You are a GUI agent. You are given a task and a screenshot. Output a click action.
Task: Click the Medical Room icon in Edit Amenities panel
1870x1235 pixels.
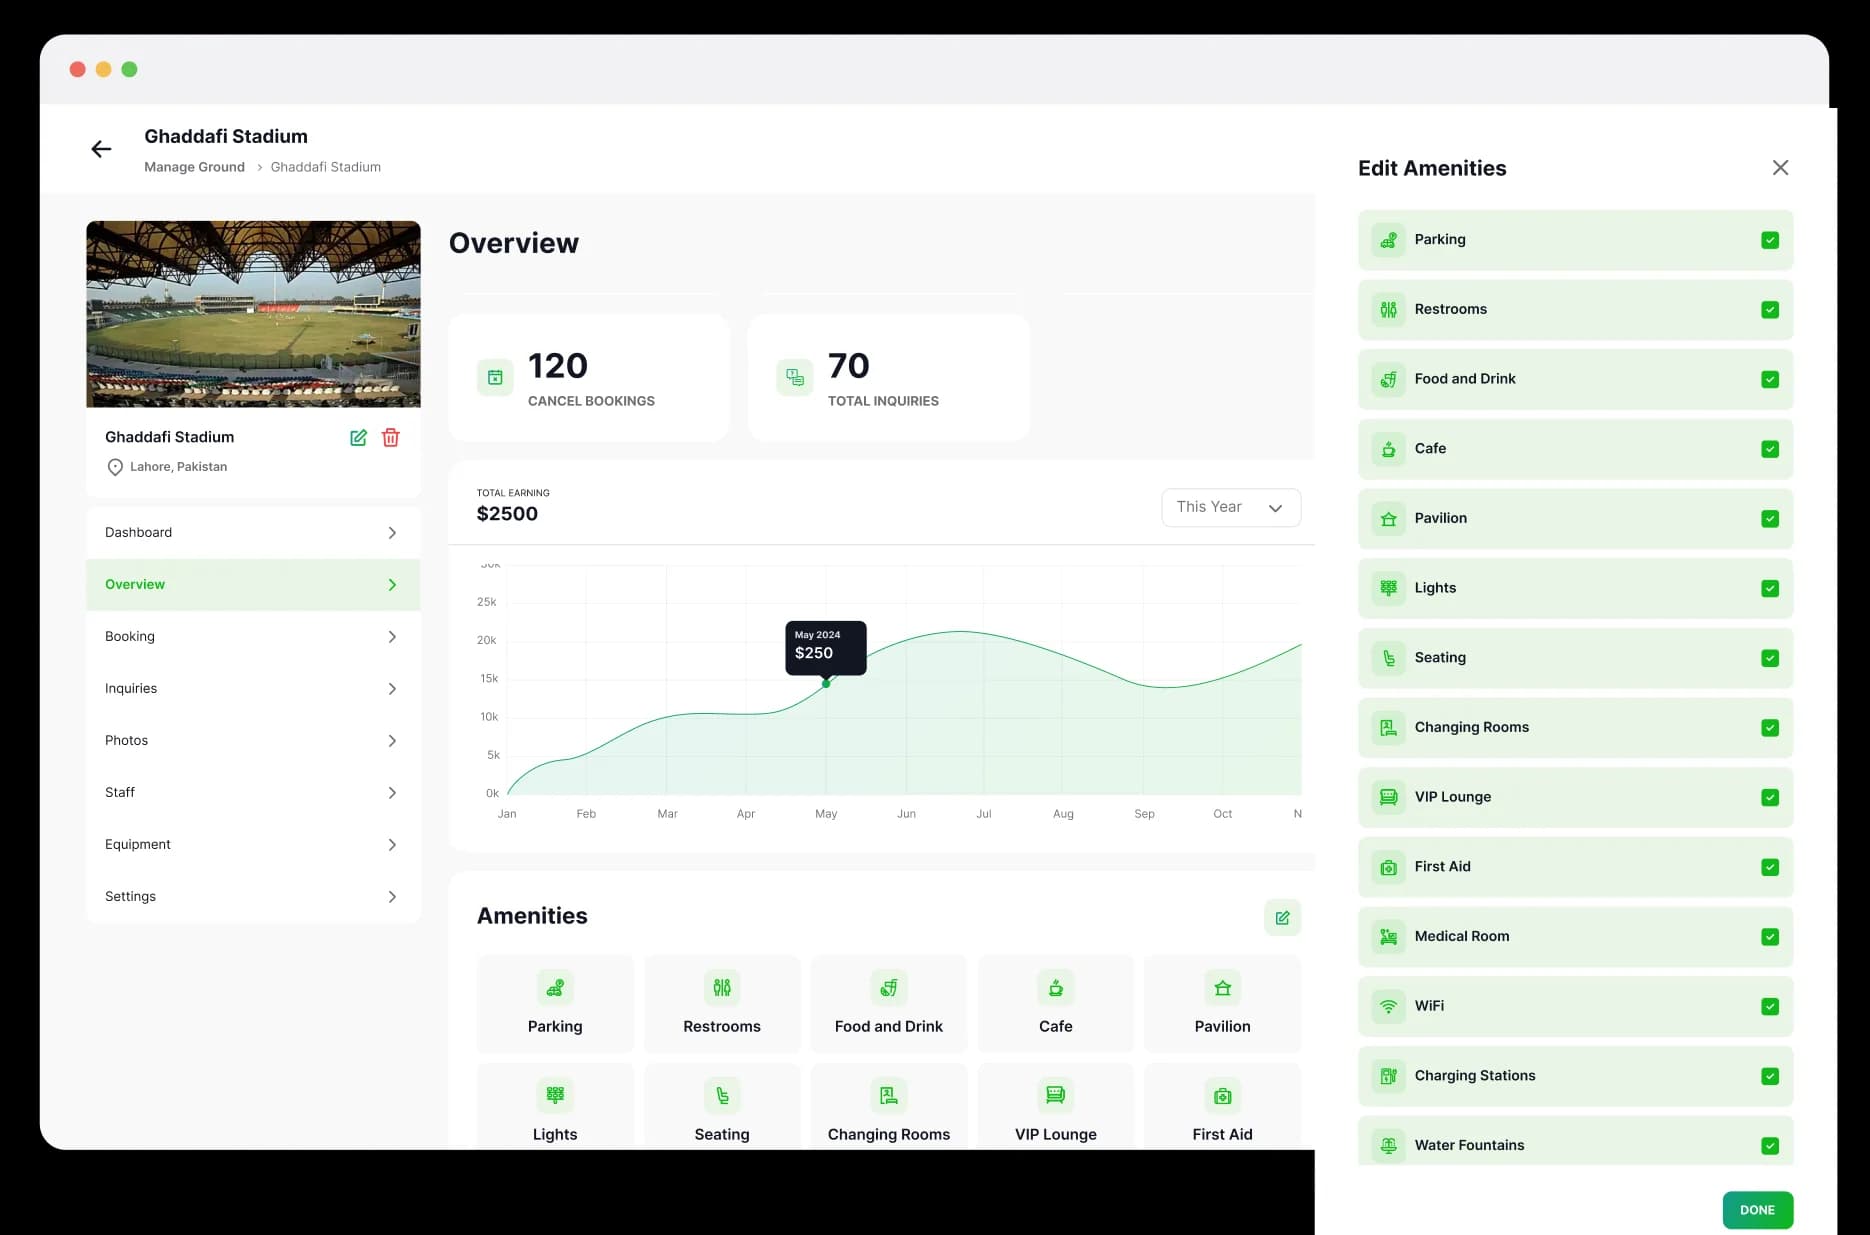click(x=1389, y=937)
